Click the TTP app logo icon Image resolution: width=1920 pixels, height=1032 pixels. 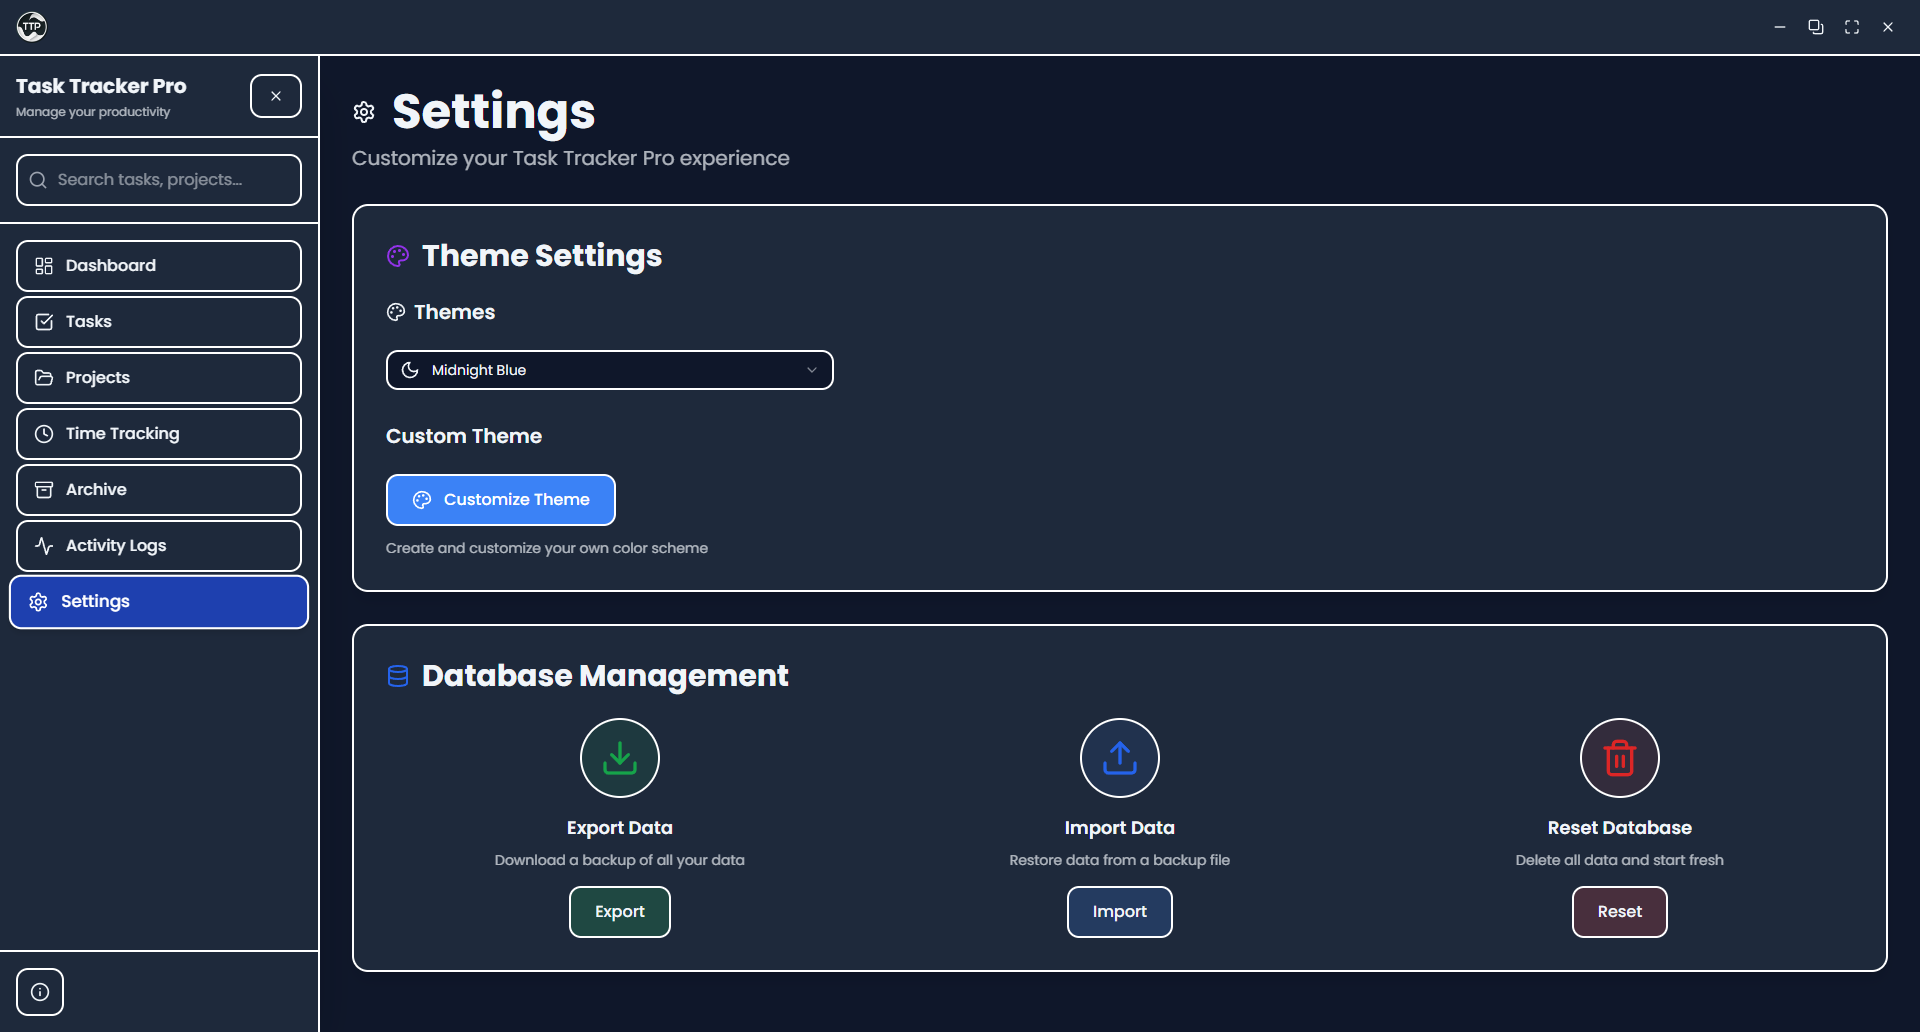[32, 27]
